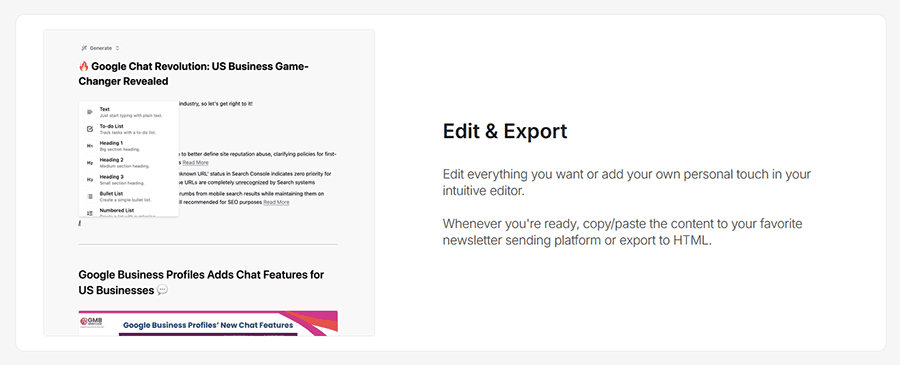Click the fire emoji in the title

coord(84,66)
